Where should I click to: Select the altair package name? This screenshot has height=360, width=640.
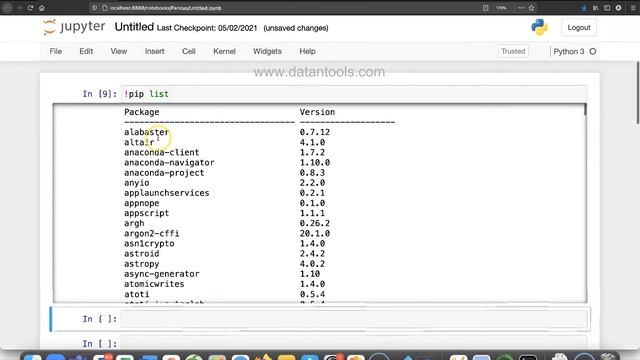pyautogui.click(x=139, y=142)
